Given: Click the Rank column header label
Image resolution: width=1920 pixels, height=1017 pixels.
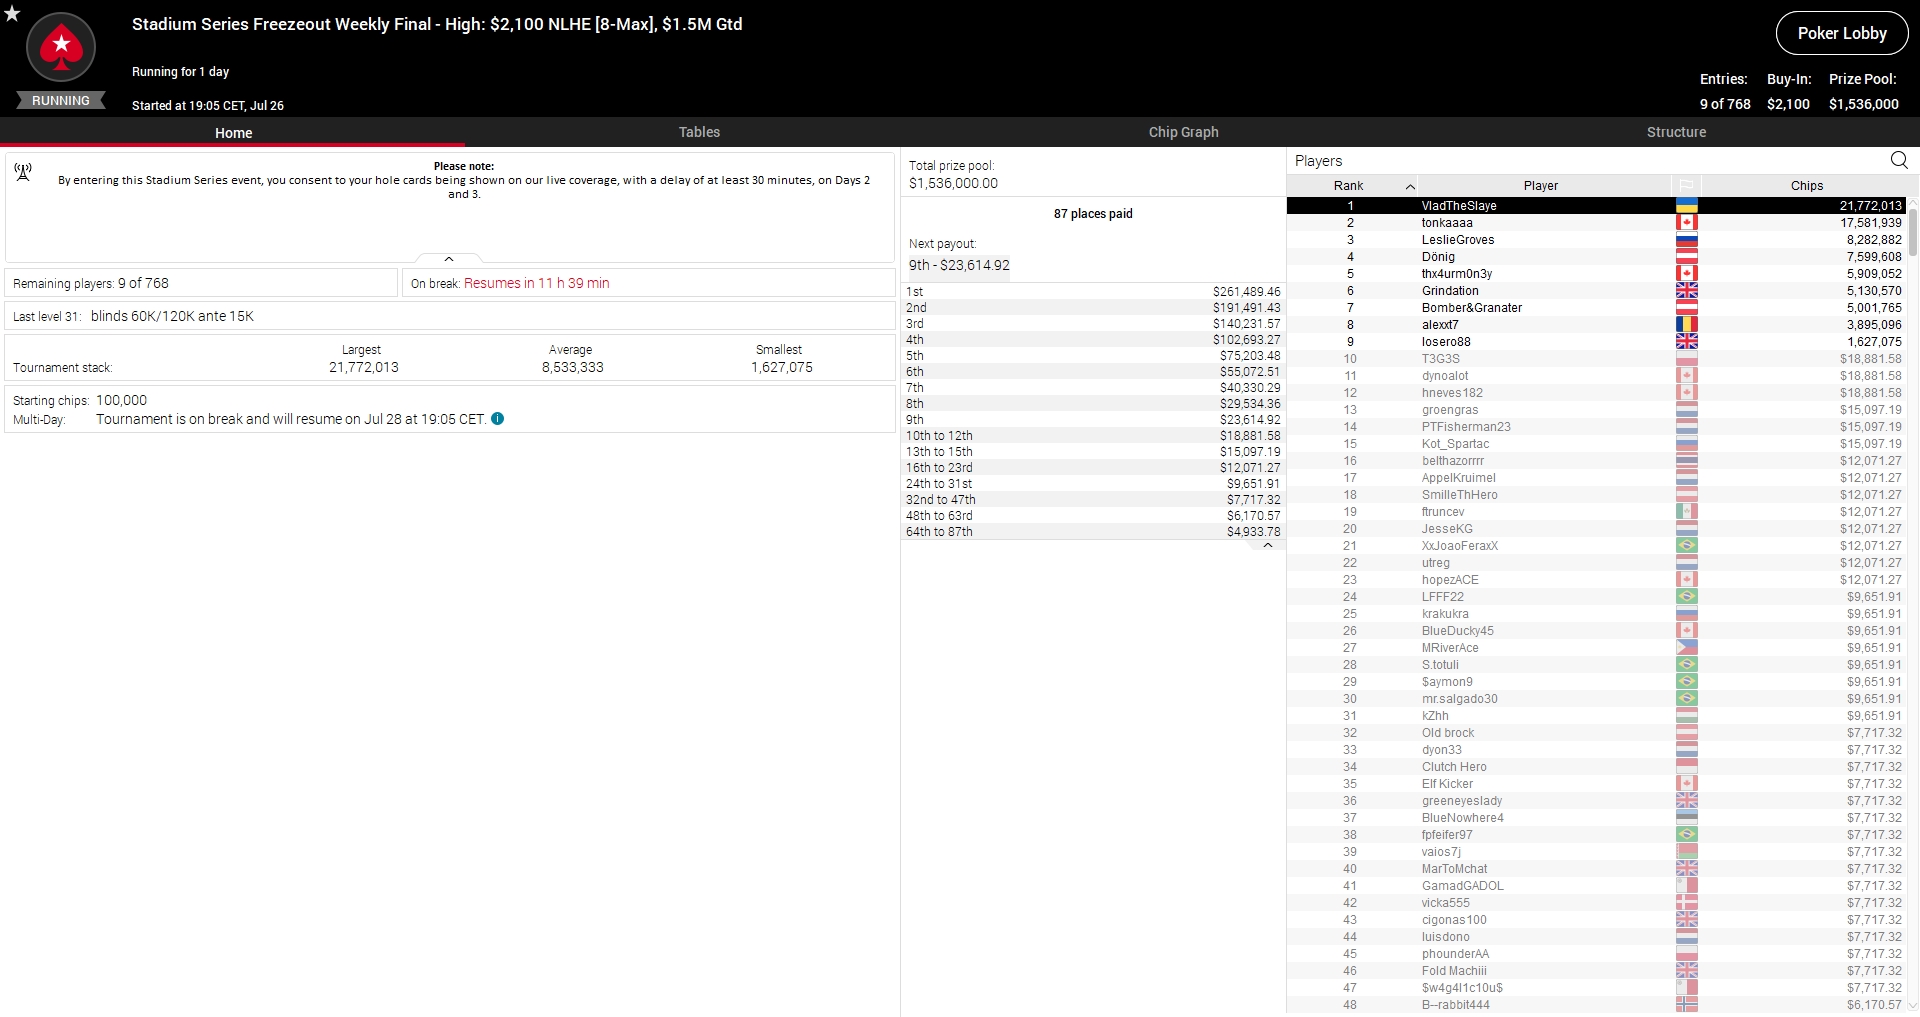Looking at the screenshot, I should pyautogui.click(x=1348, y=186).
